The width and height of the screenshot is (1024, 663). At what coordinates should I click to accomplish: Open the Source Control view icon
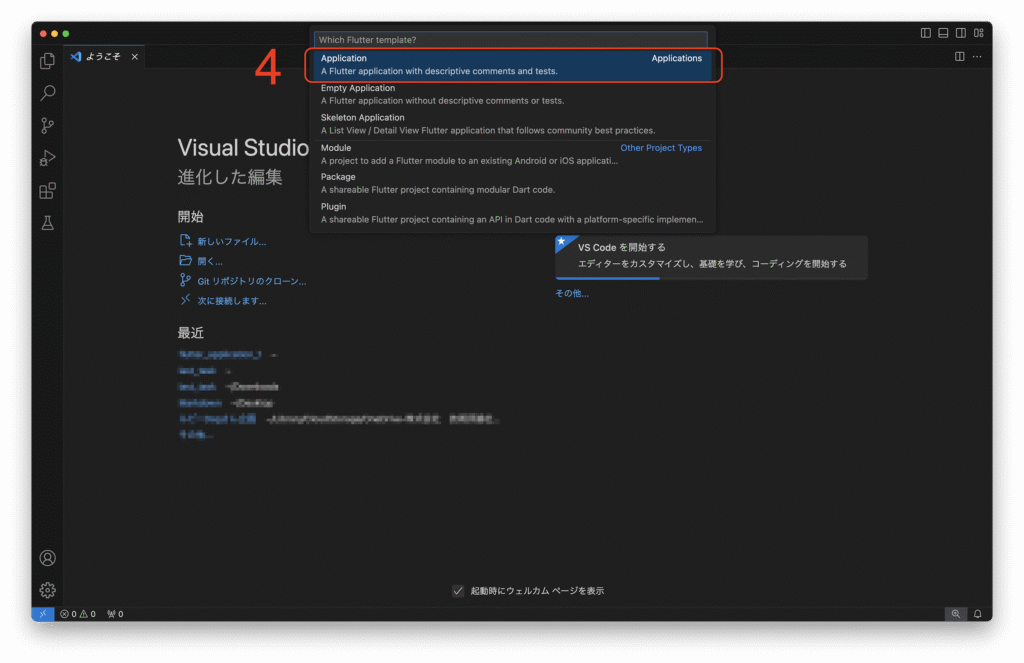click(x=47, y=125)
